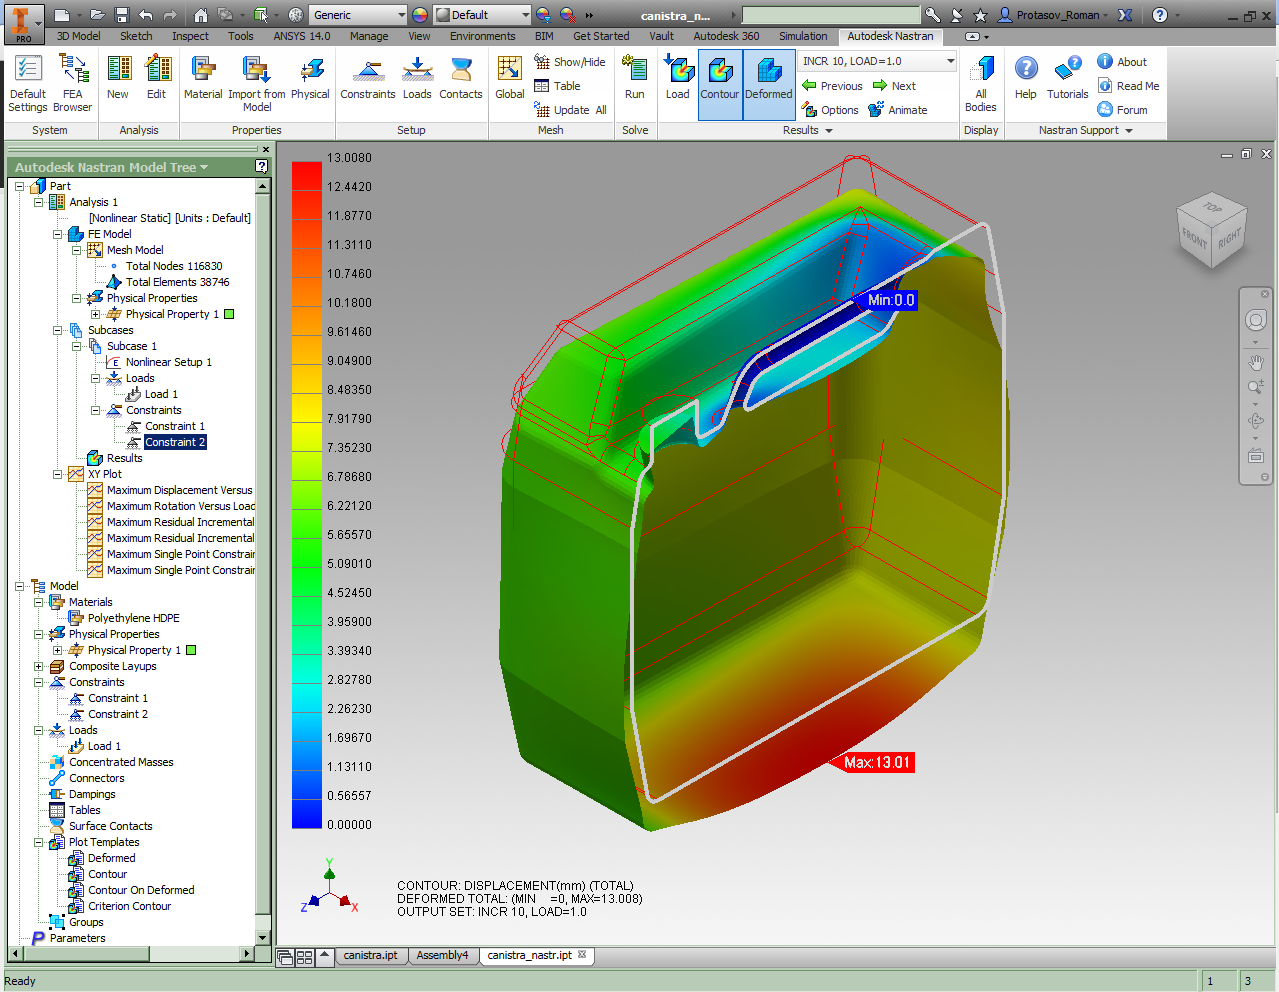Open Nastran Tutorials
Image resolution: width=1279 pixels, height=992 pixels.
1068,78
